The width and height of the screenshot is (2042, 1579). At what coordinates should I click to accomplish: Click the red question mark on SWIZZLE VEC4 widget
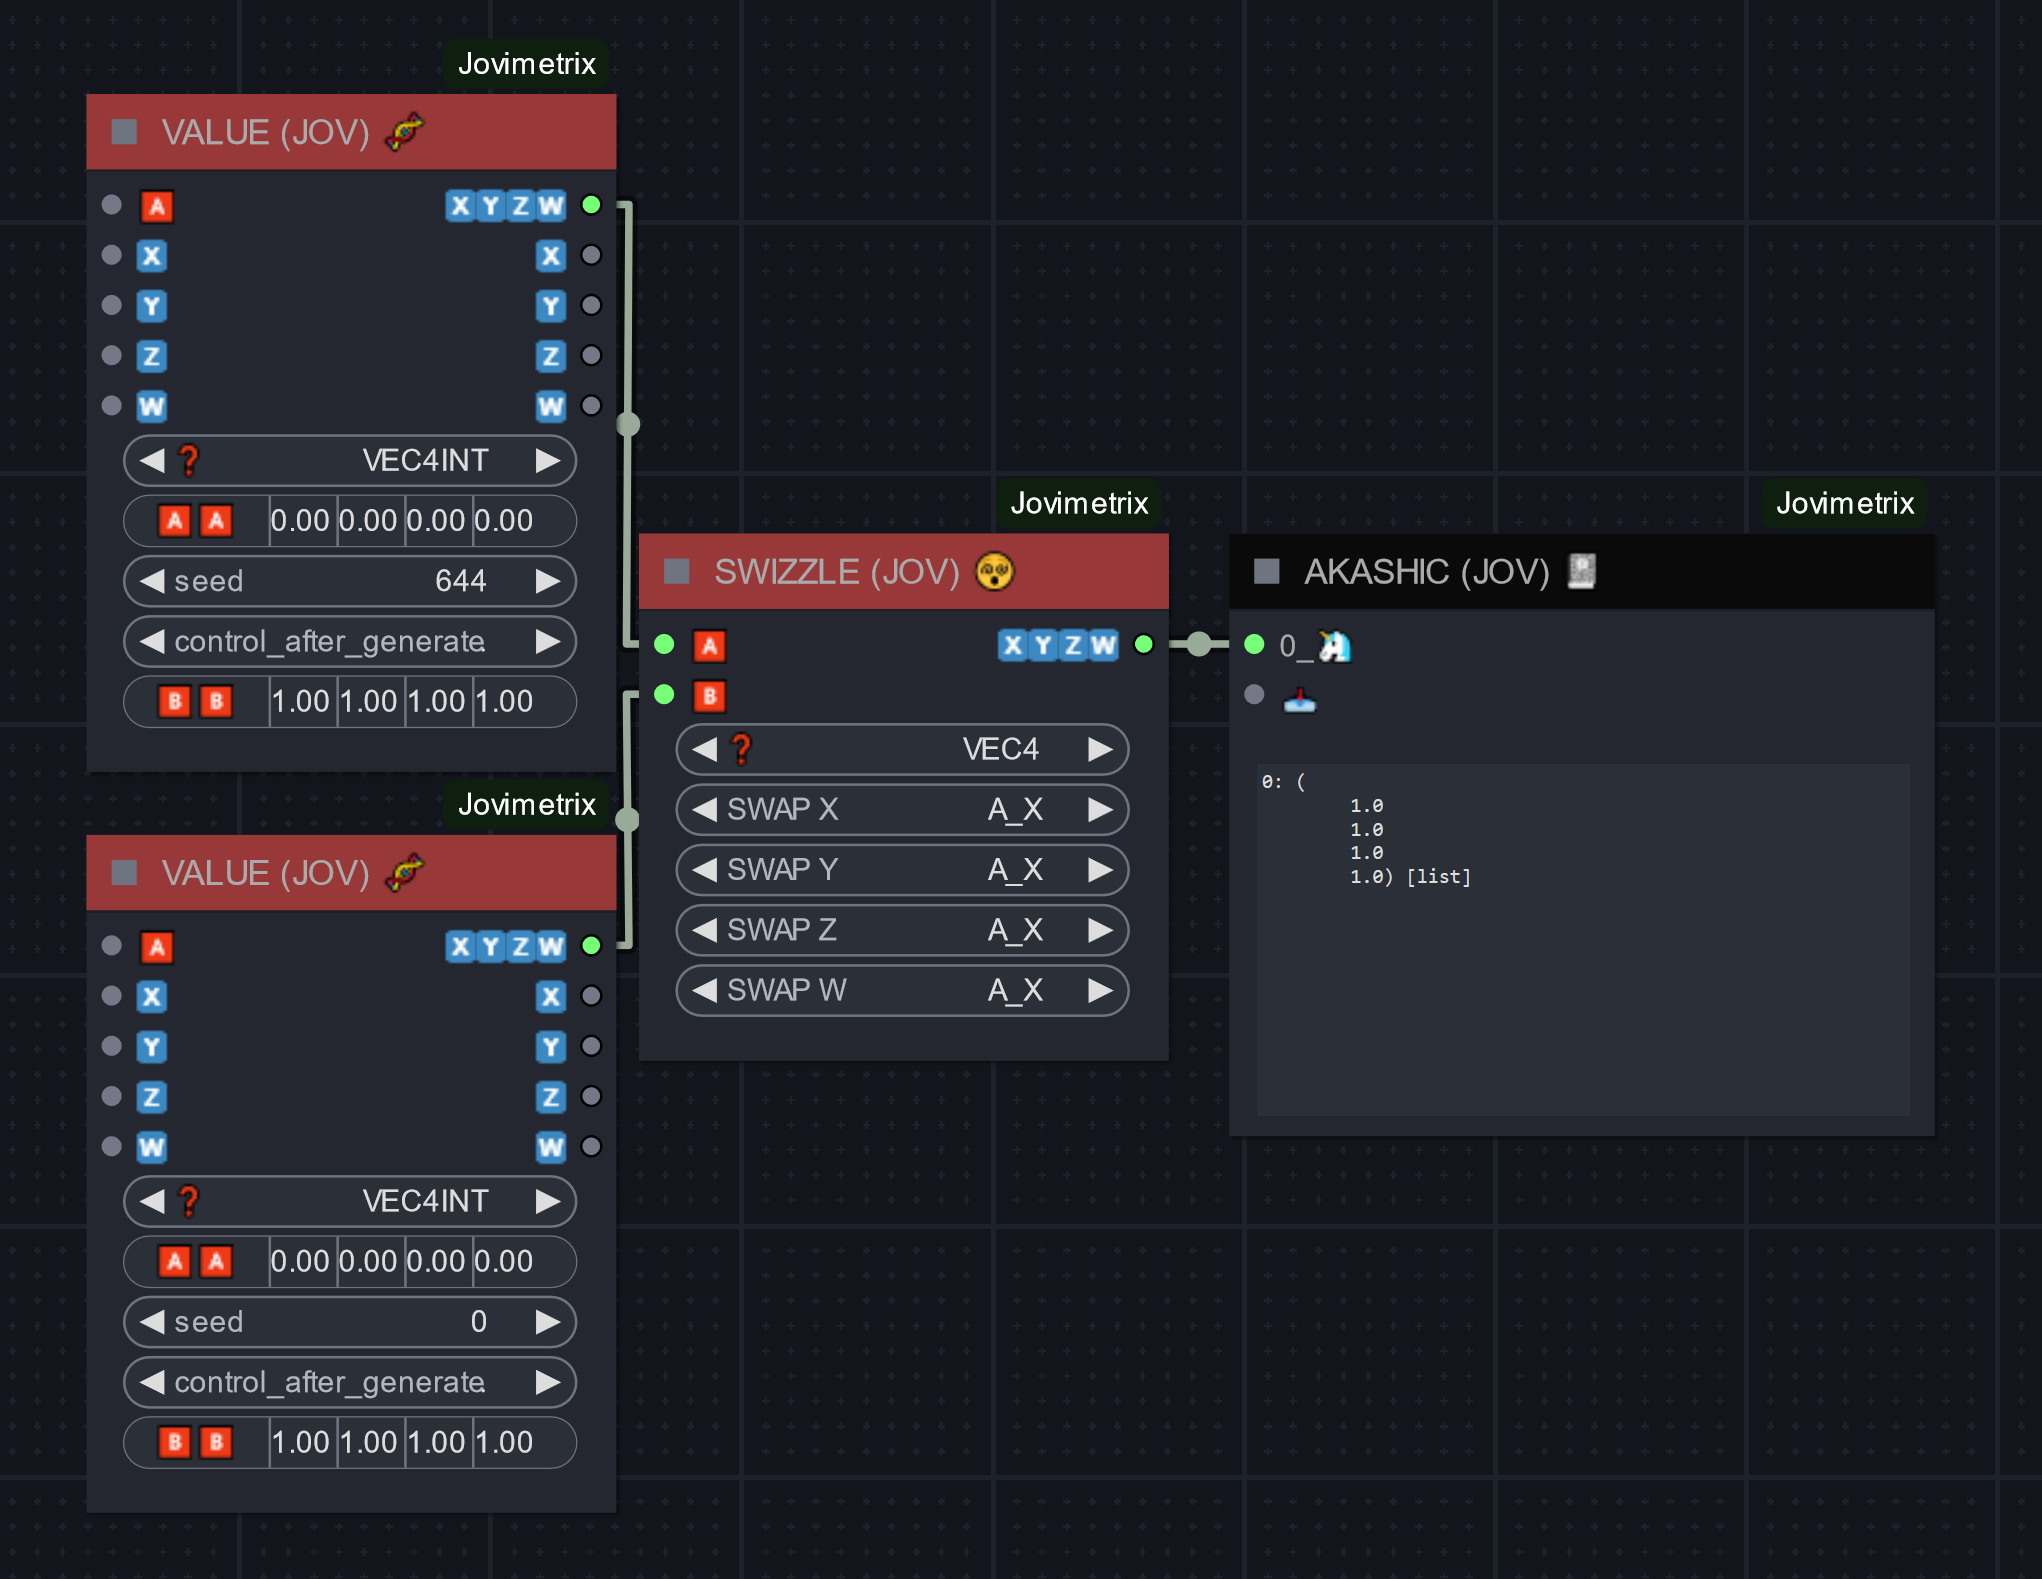[741, 749]
